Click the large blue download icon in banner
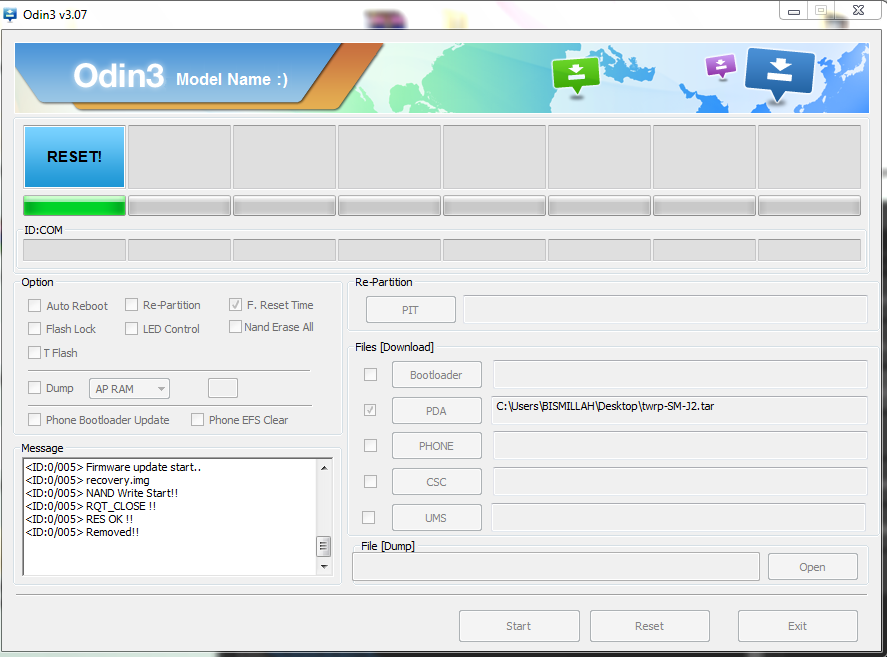 (x=780, y=74)
